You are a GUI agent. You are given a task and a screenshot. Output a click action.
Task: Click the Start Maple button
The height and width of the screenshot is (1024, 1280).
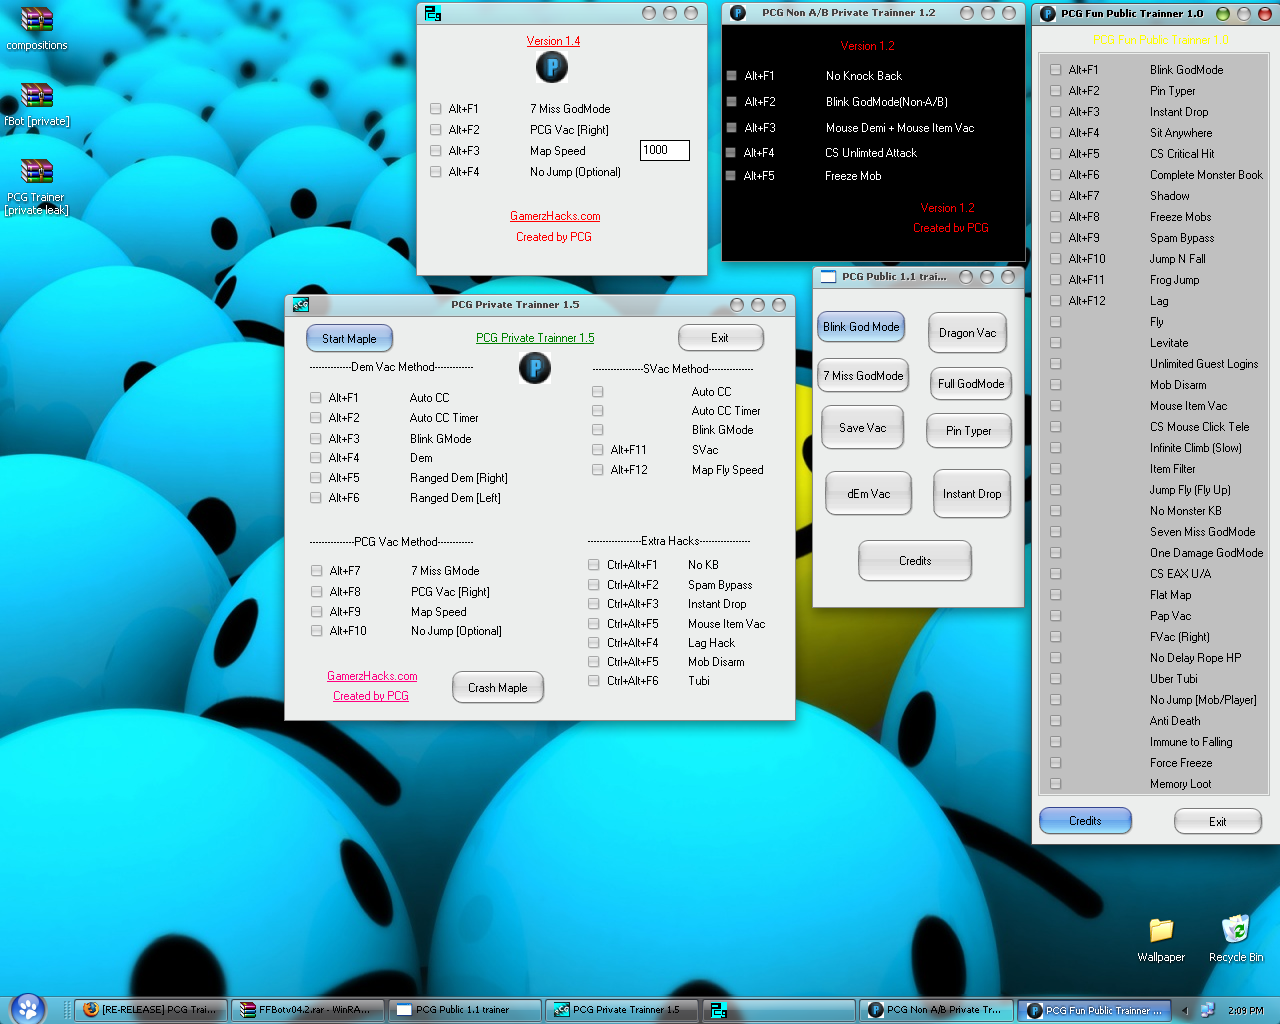349,338
